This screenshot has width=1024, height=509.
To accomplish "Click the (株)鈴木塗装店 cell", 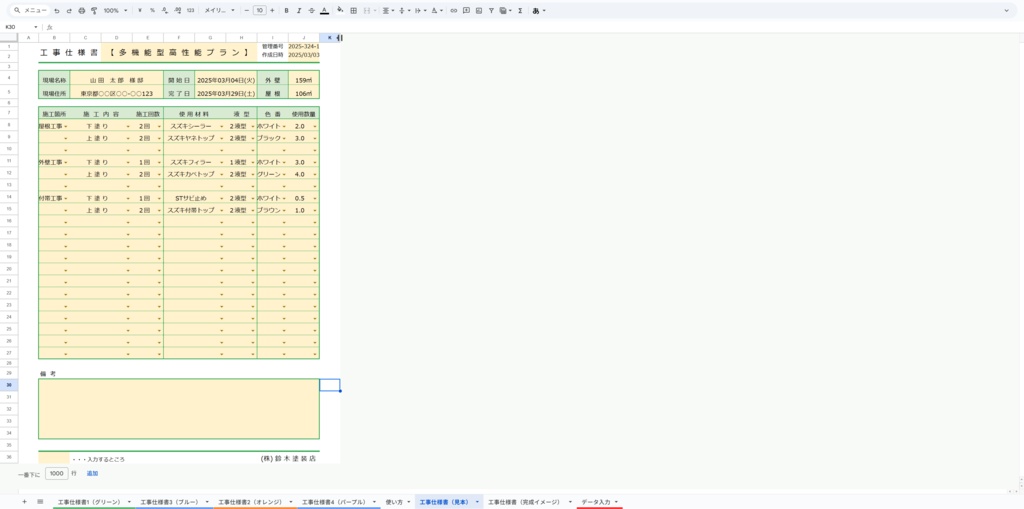I will coord(288,459).
